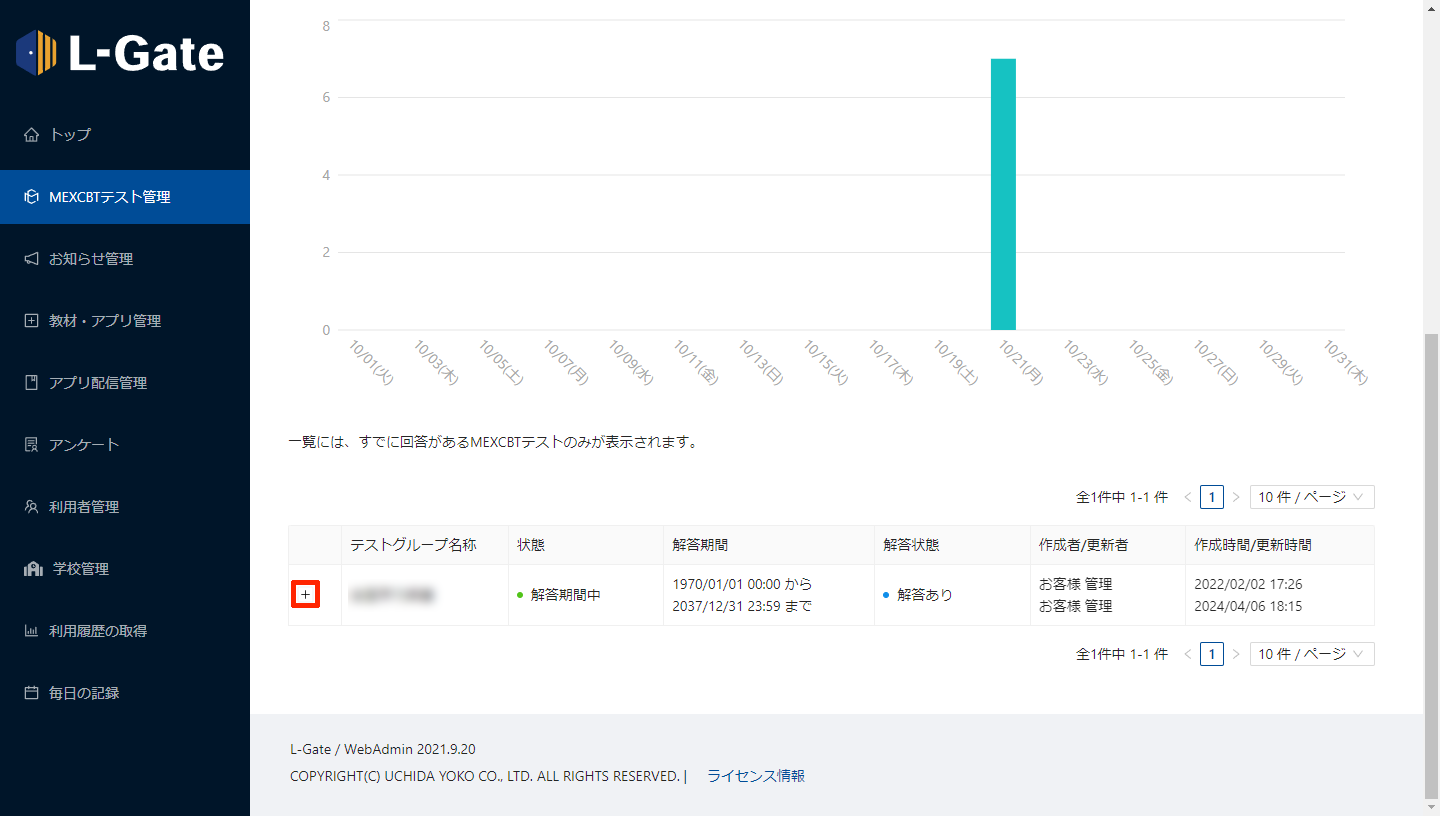Open the bottom 10 件 / ページ dropdown

click(x=1311, y=654)
